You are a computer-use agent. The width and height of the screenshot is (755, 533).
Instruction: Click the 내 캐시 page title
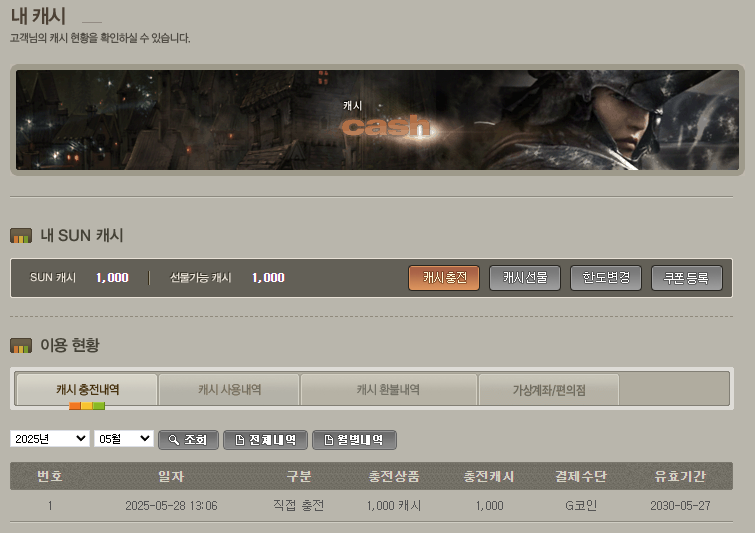click(x=38, y=16)
